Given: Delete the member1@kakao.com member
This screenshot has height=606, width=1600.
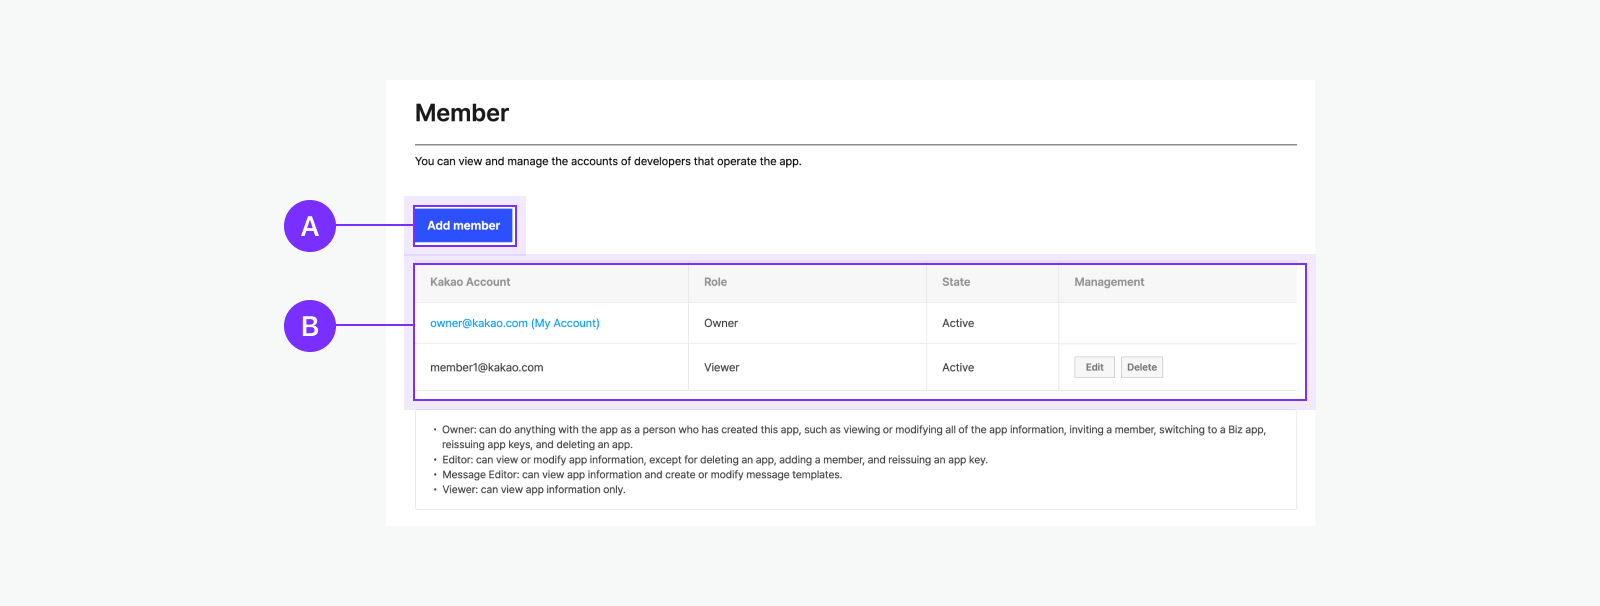Looking at the screenshot, I should 1141,367.
